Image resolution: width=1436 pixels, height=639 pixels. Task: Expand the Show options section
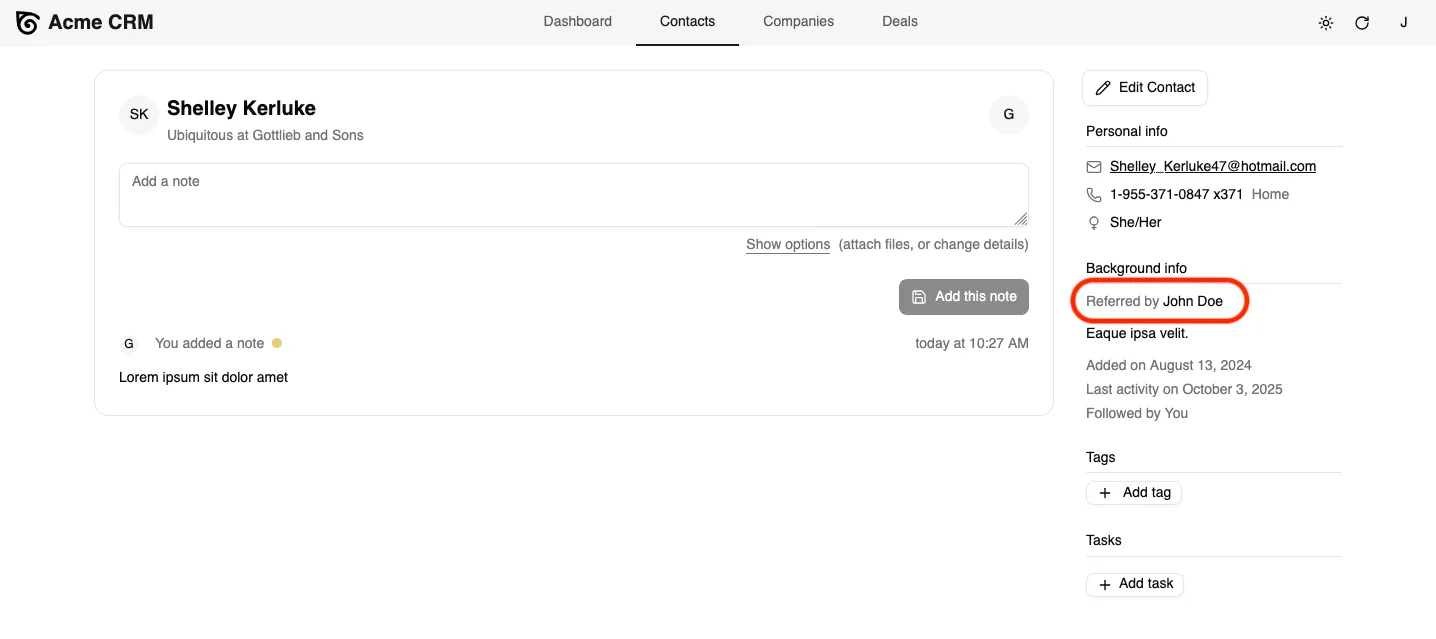click(787, 244)
